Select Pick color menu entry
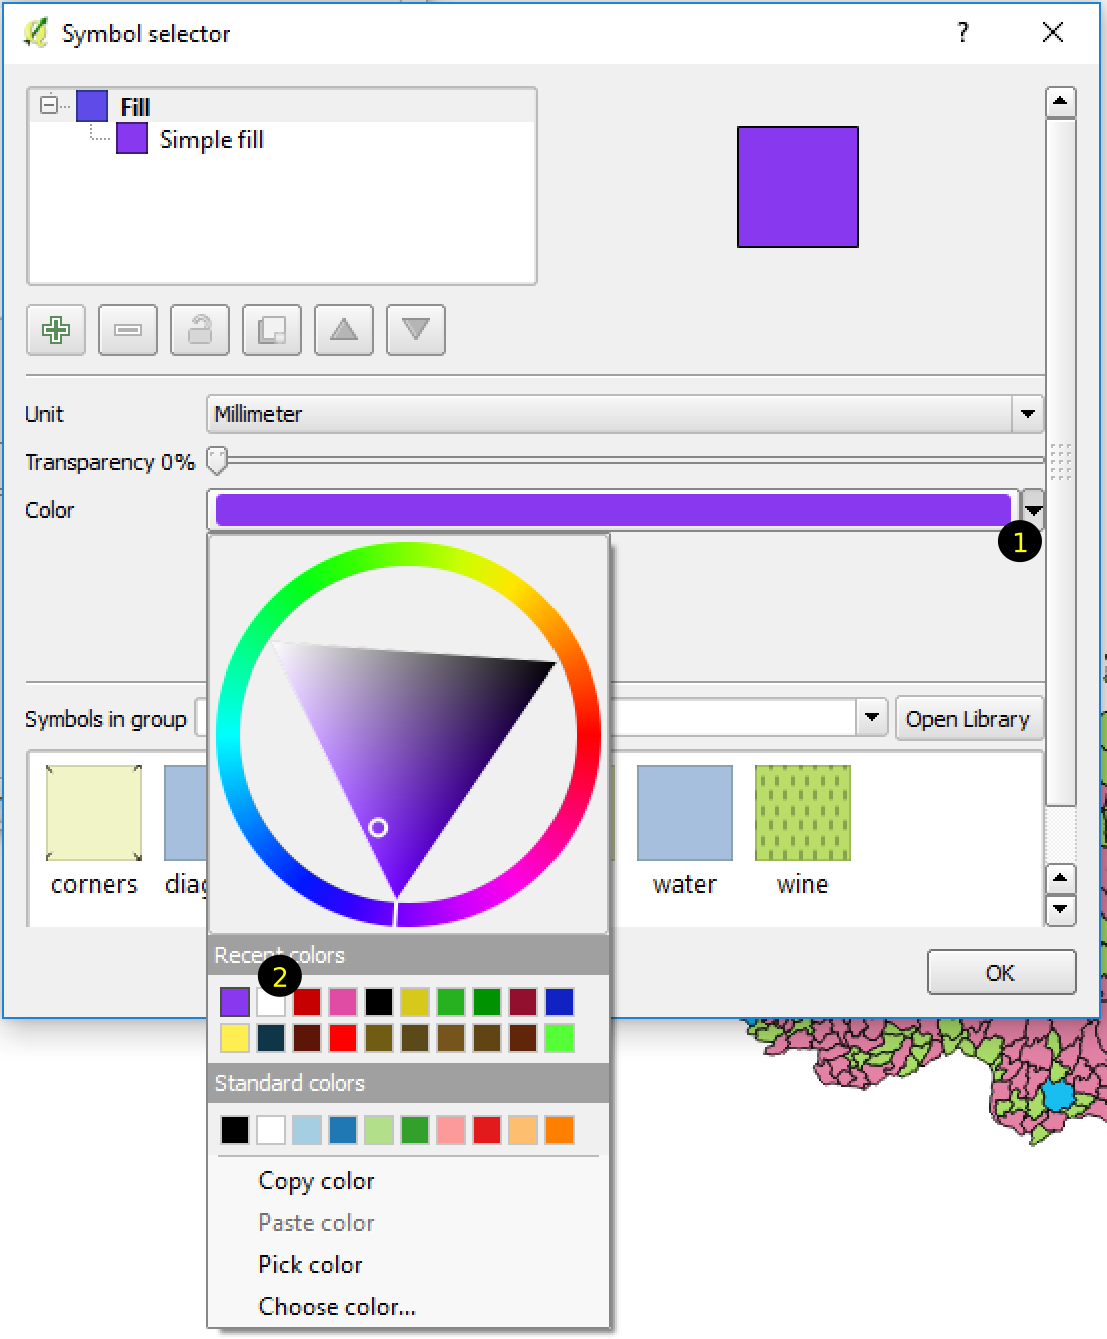Image resolution: width=1107 pixels, height=1339 pixels. pyautogui.click(x=310, y=1265)
